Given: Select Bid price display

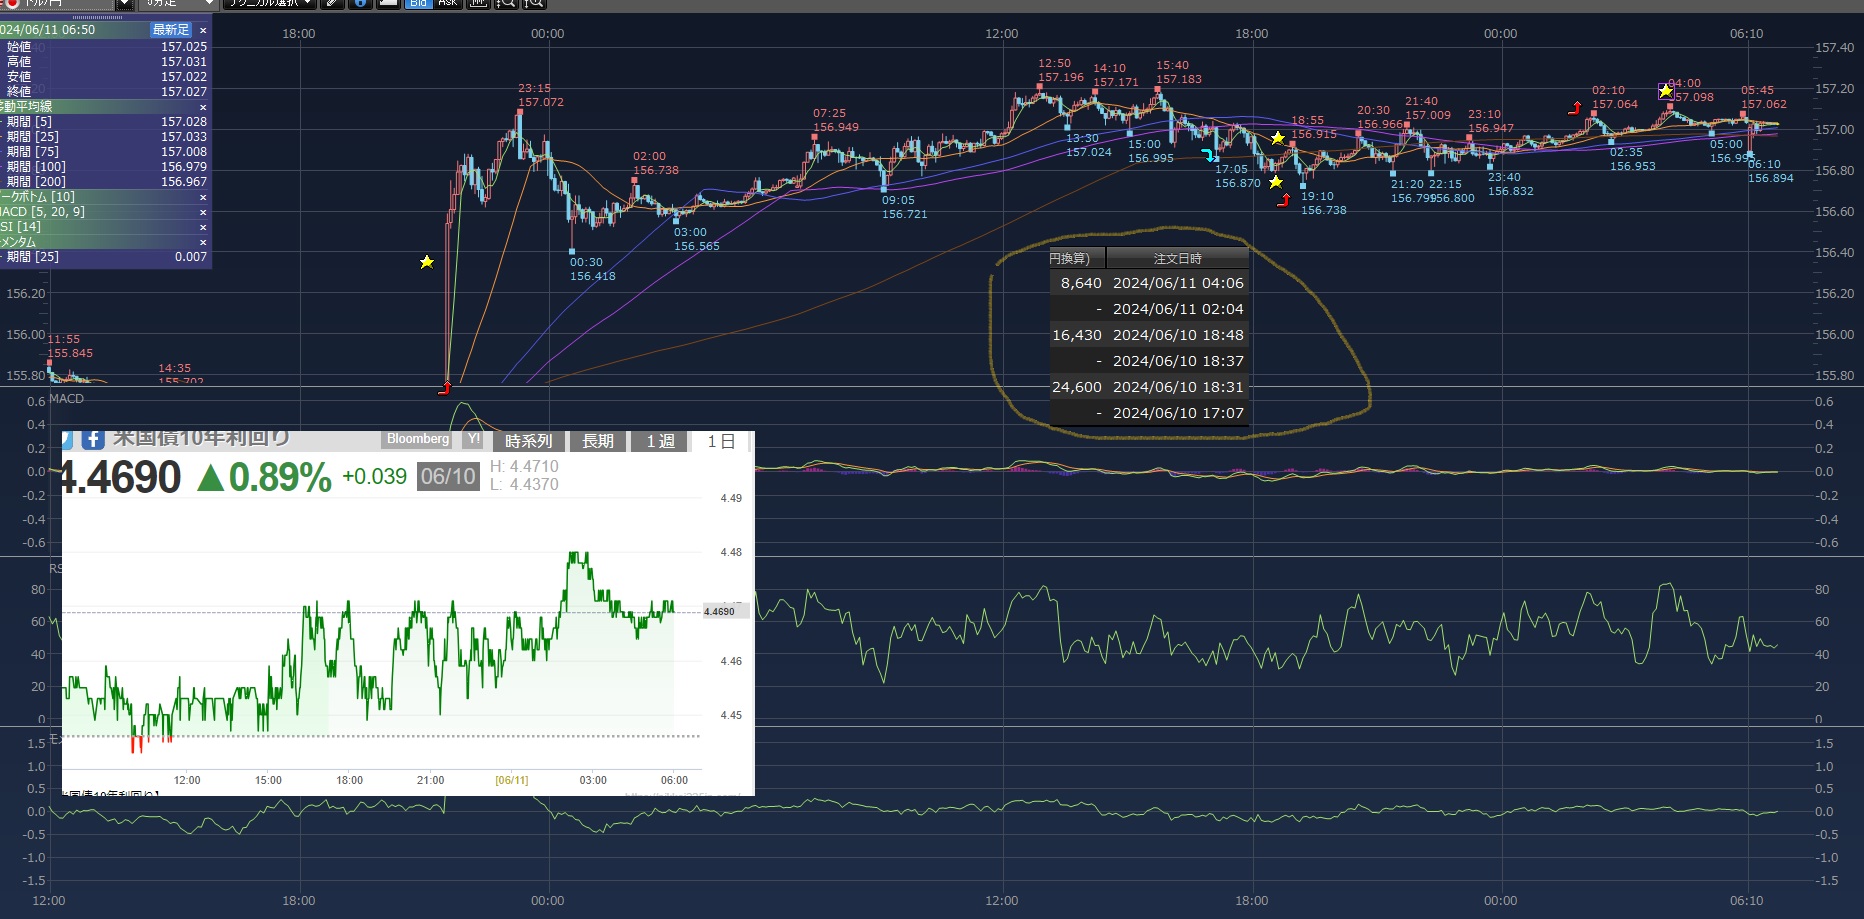Looking at the screenshot, I should (x=418, y=4).
